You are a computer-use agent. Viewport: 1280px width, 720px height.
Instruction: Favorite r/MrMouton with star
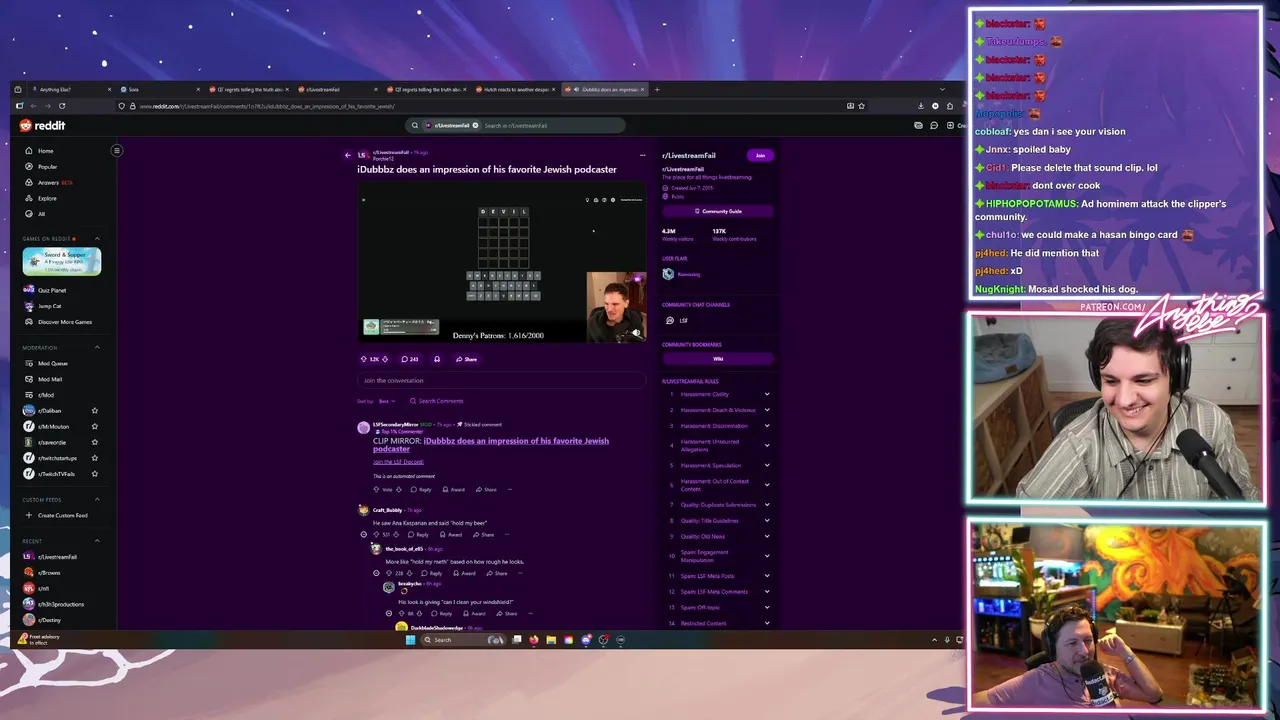click(x=95, y=426)
